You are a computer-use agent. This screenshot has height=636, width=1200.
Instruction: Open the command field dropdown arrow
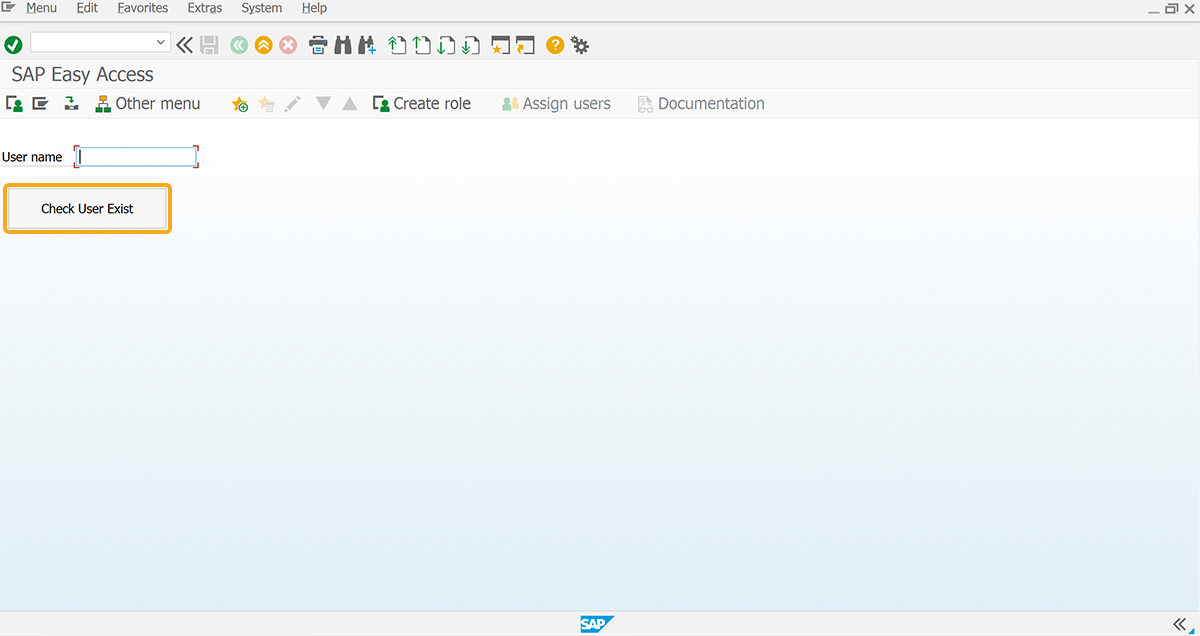pyautogui.click(x=161, y=42)
